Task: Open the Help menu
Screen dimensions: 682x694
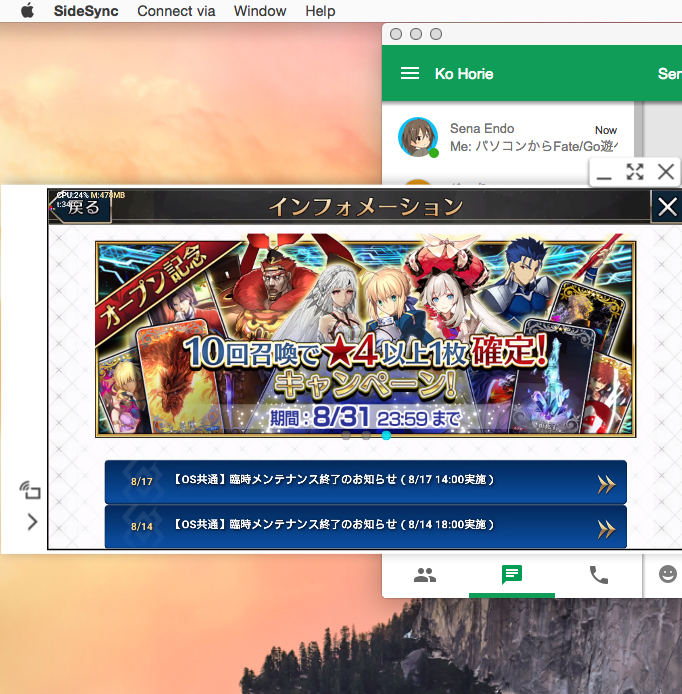Action: (320, 11)
